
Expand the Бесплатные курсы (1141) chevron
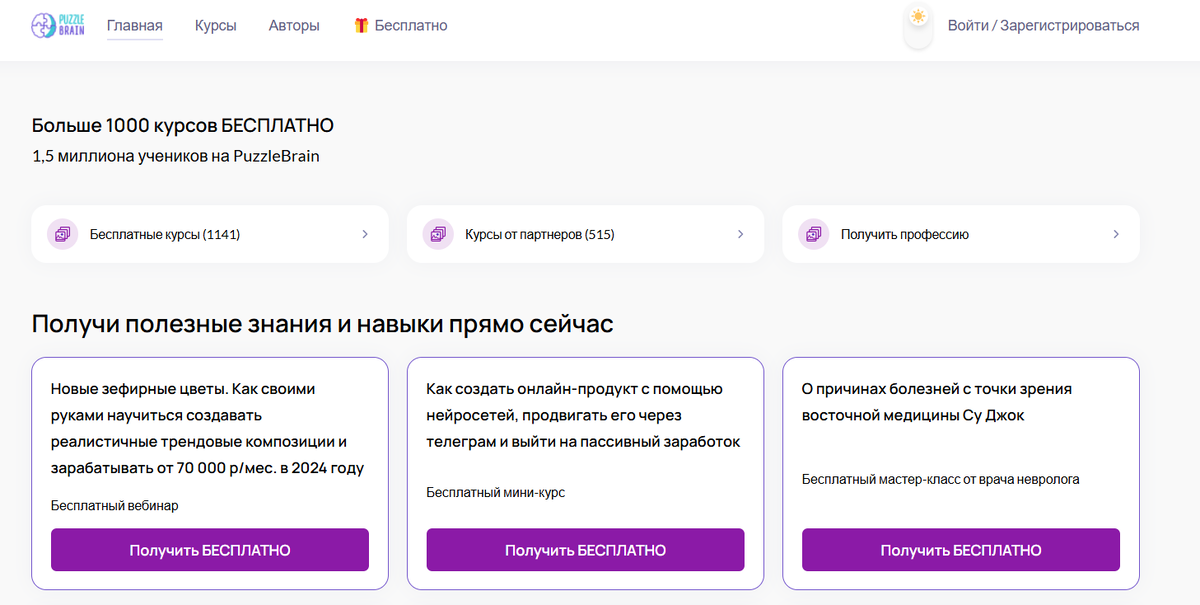(x=365, y=234)
